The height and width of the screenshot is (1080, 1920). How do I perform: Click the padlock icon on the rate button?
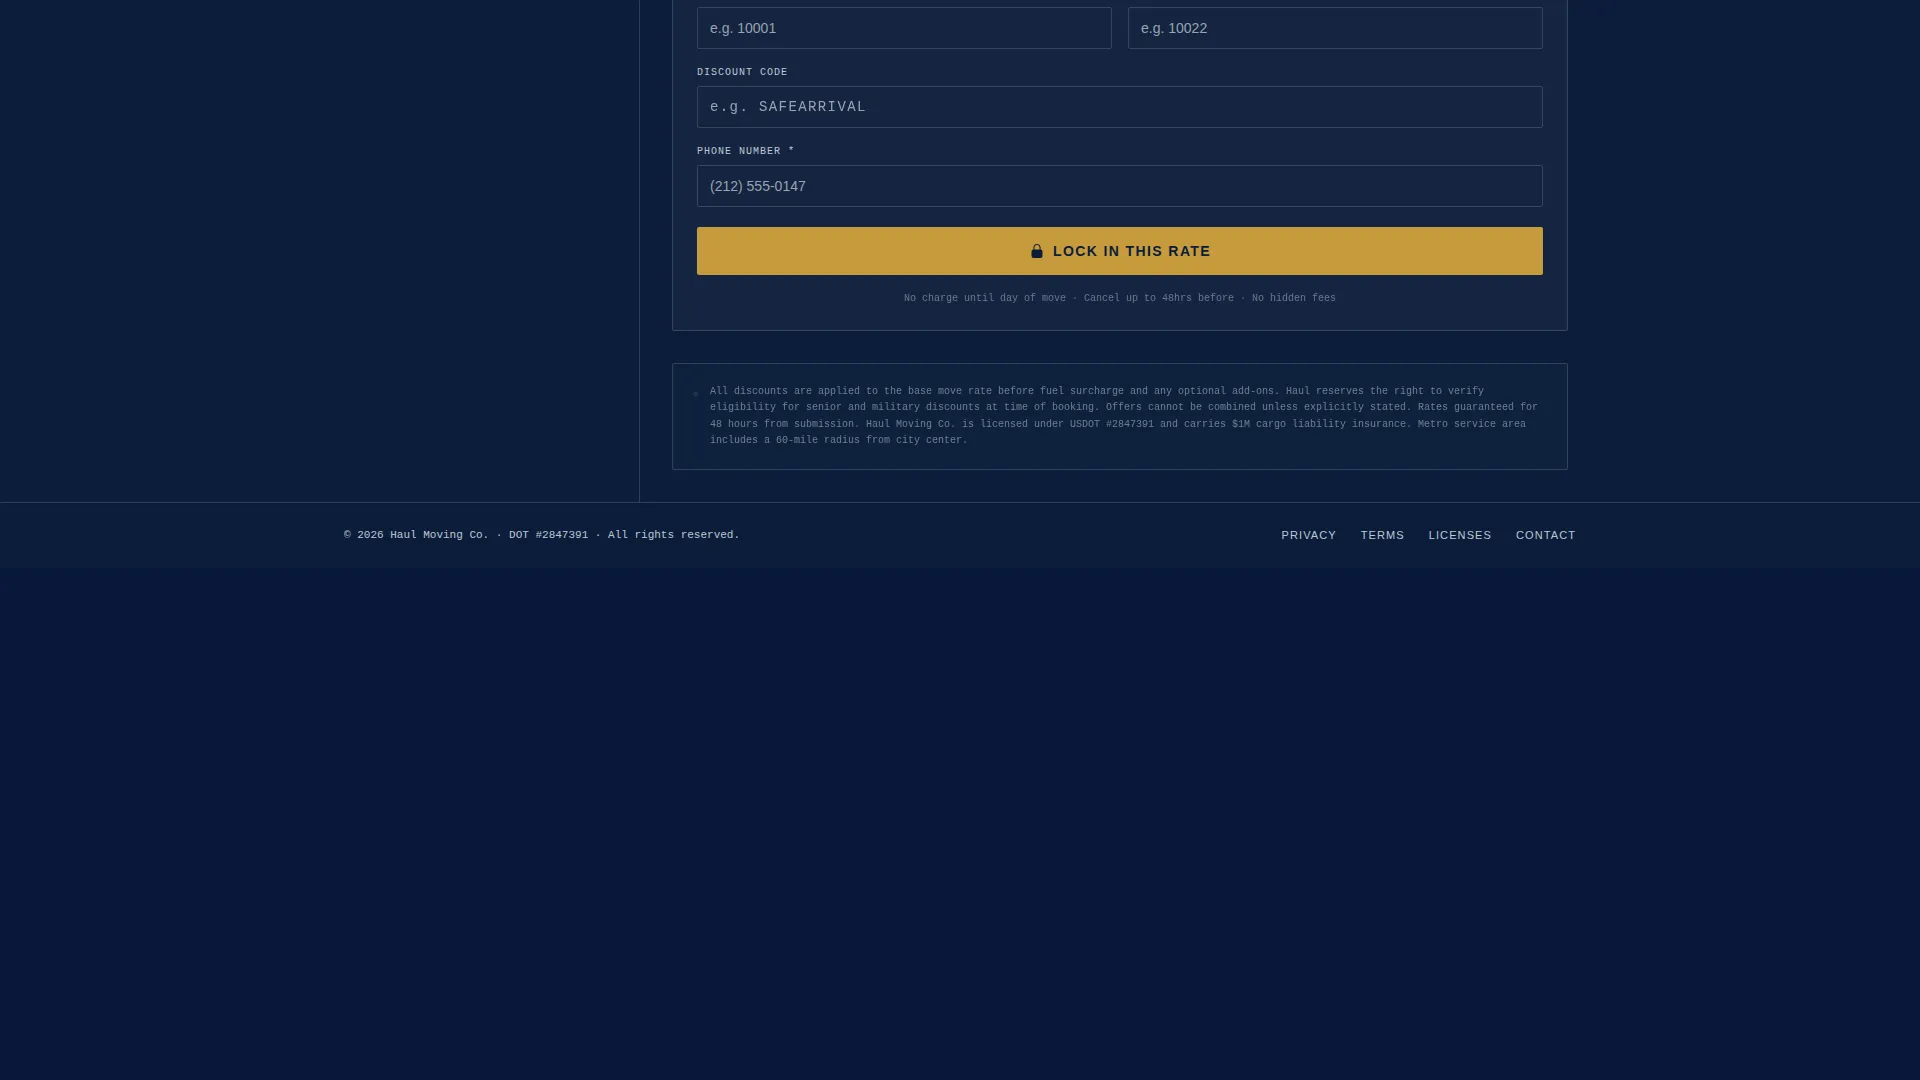pos(1037,251)
